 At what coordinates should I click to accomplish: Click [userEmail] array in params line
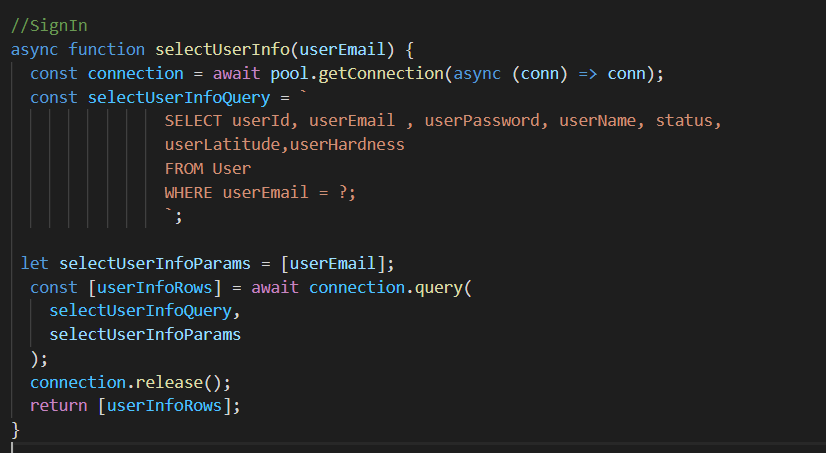point(332,263)
